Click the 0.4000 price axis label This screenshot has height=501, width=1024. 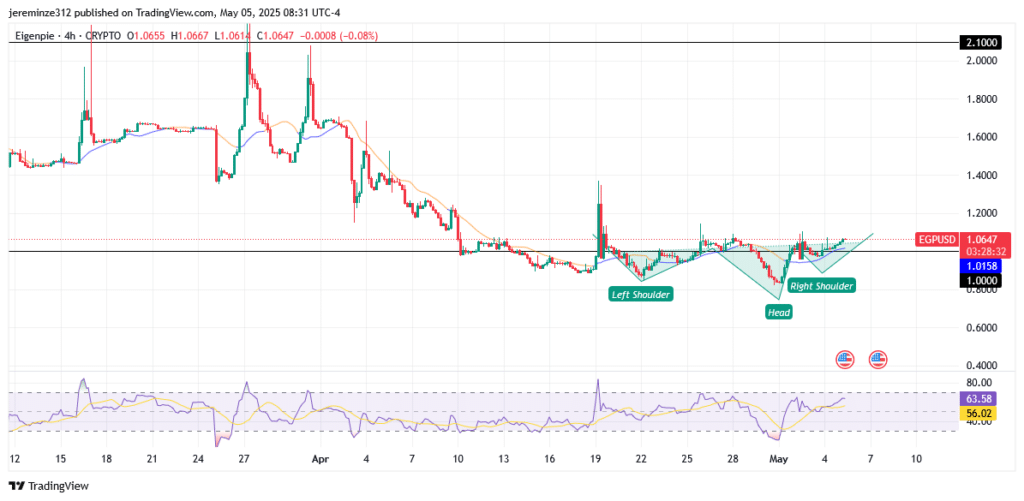point(984,365)
